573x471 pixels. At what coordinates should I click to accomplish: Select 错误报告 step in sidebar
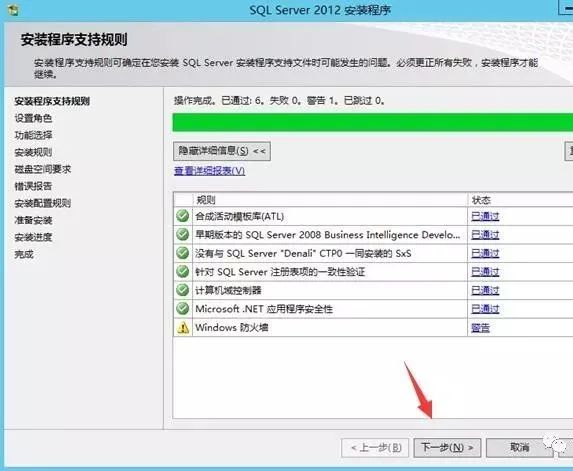click(33, 186)
